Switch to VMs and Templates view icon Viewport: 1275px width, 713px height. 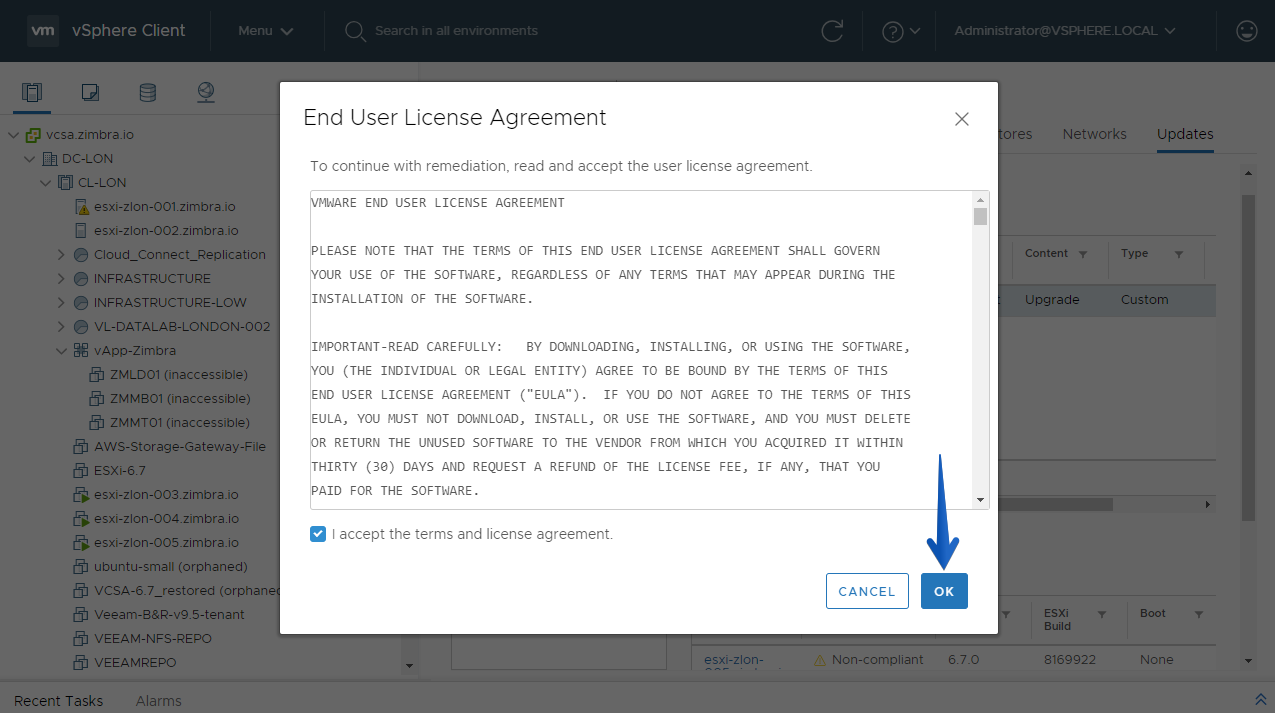(90, 93)
